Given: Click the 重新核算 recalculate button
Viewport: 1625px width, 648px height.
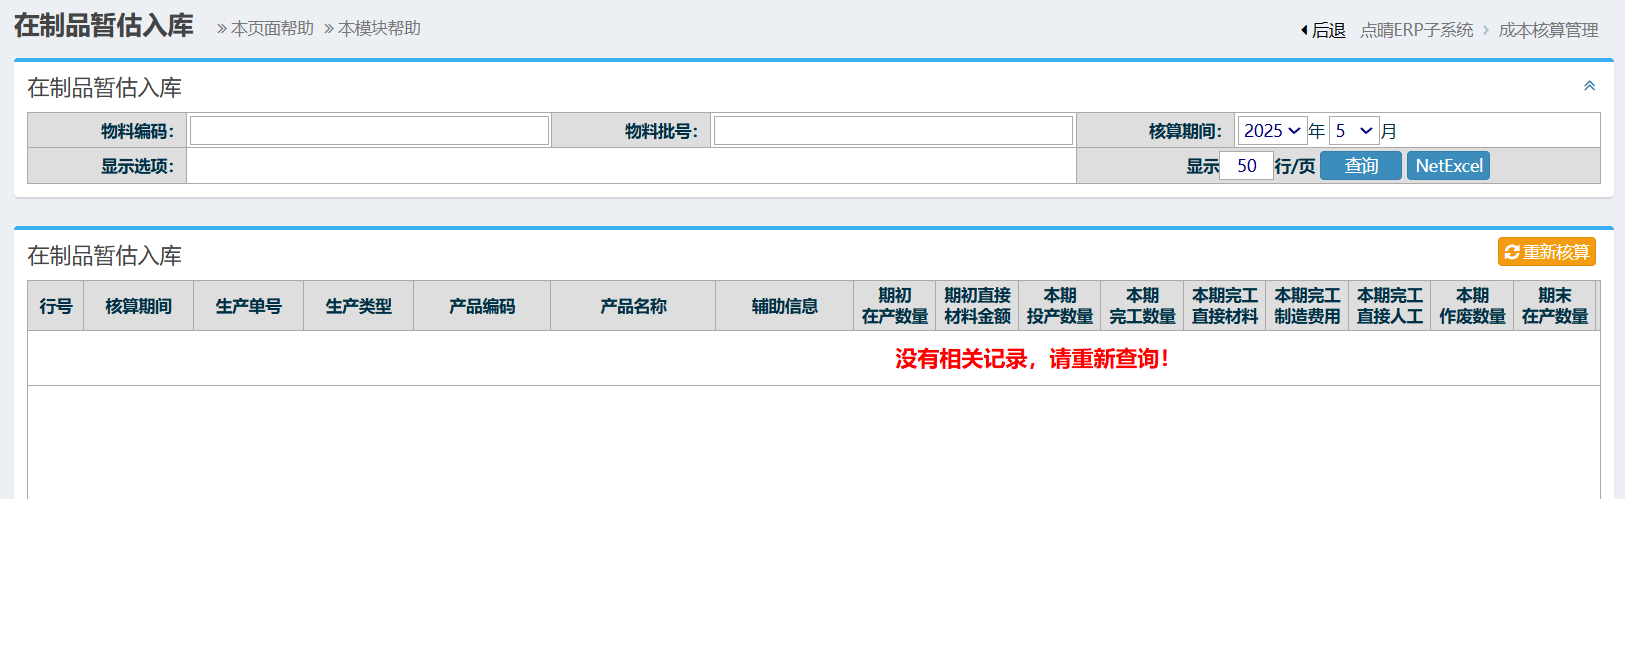Looking at the screenshot, I should click(x=1546, y=252).
